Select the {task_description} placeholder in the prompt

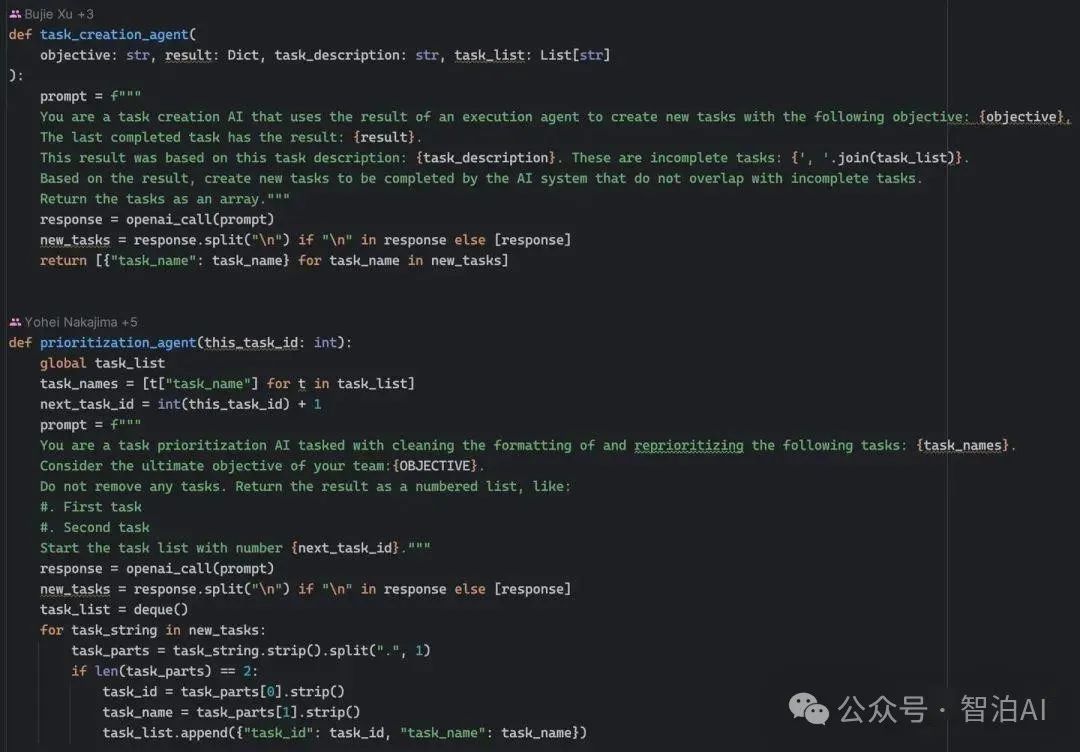[487, 158]
